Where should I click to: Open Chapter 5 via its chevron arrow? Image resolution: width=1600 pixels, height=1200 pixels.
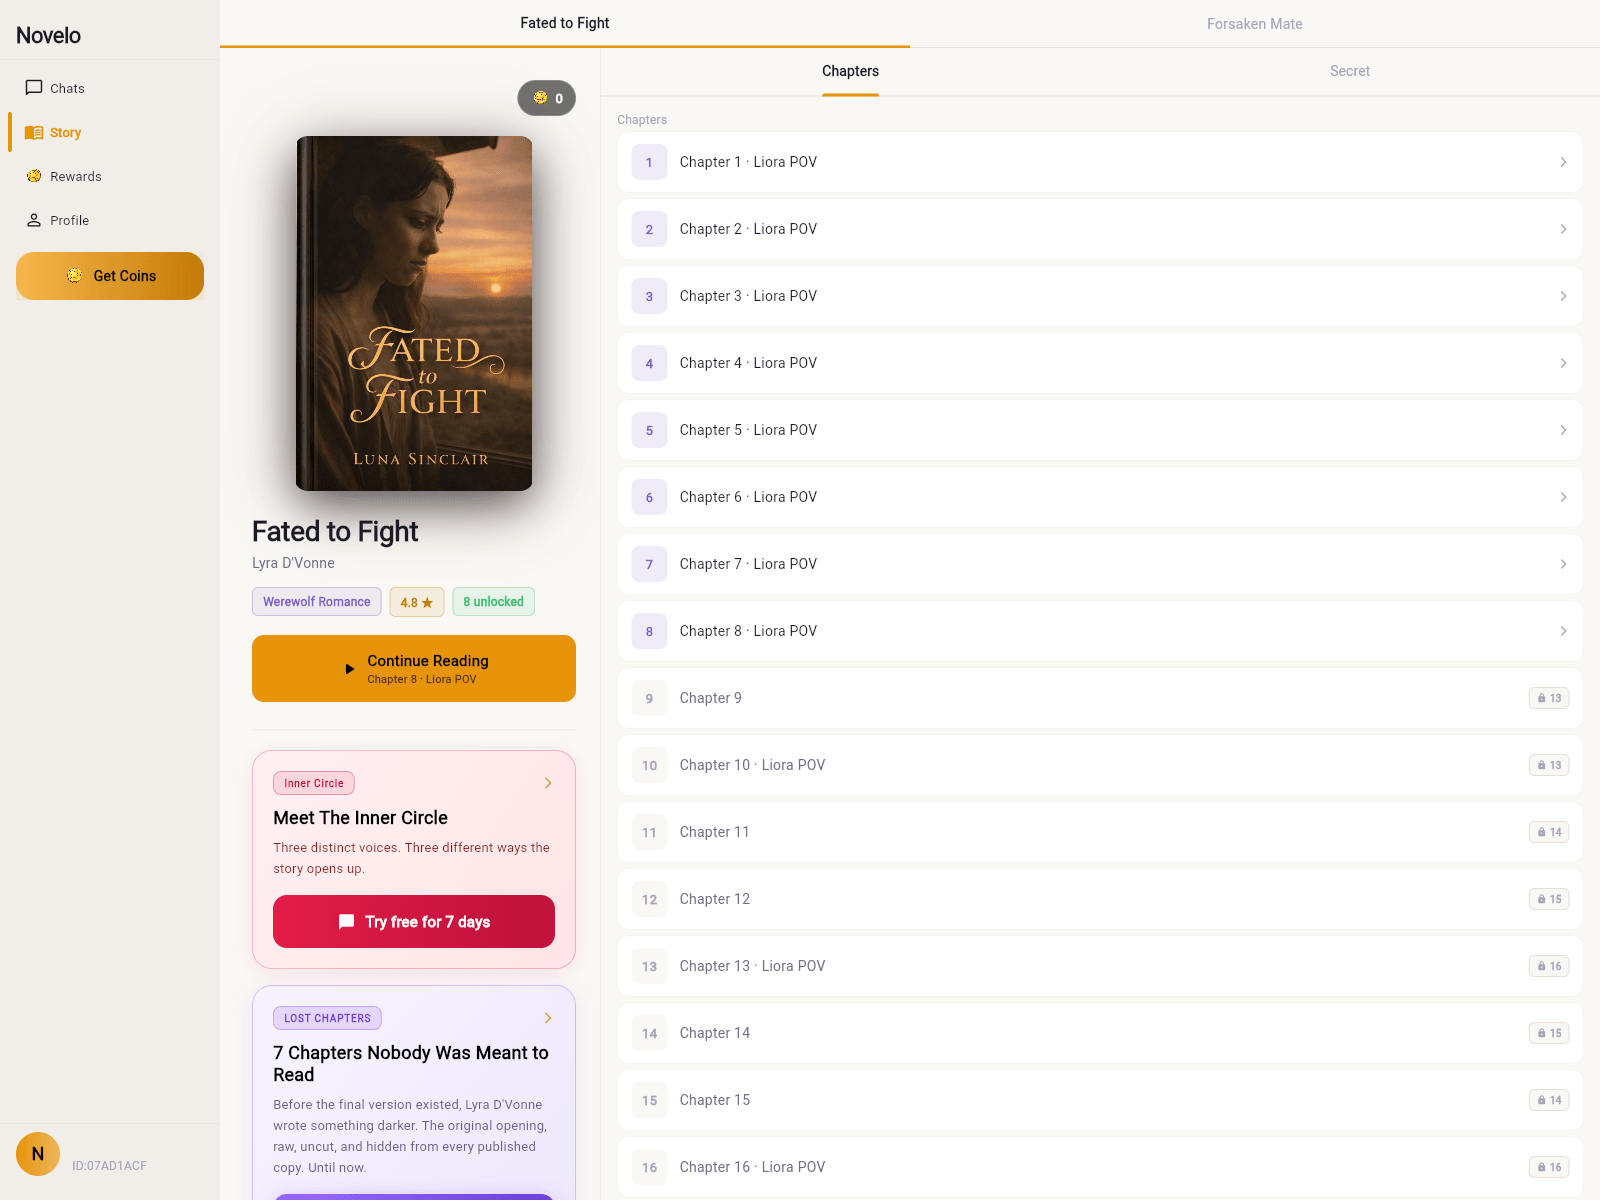(x=1563, y=430)
